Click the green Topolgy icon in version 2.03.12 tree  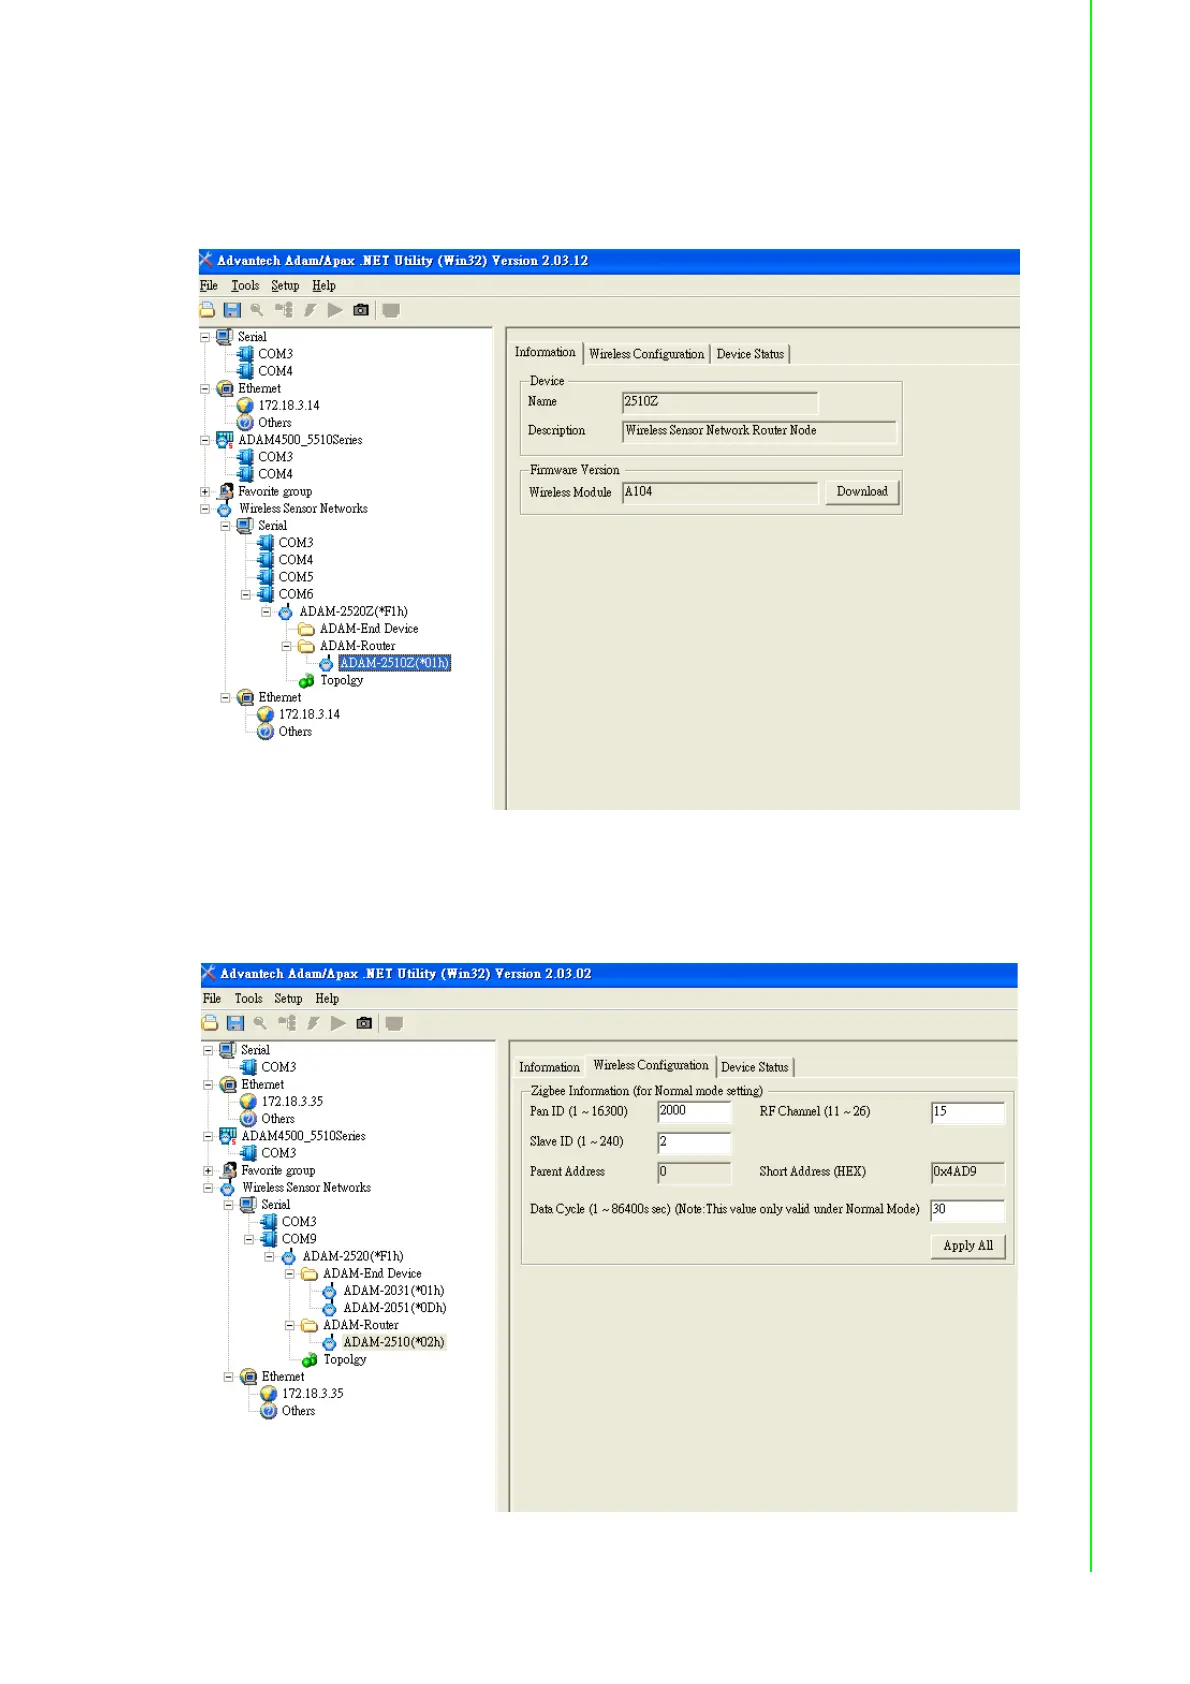[307, 681]
